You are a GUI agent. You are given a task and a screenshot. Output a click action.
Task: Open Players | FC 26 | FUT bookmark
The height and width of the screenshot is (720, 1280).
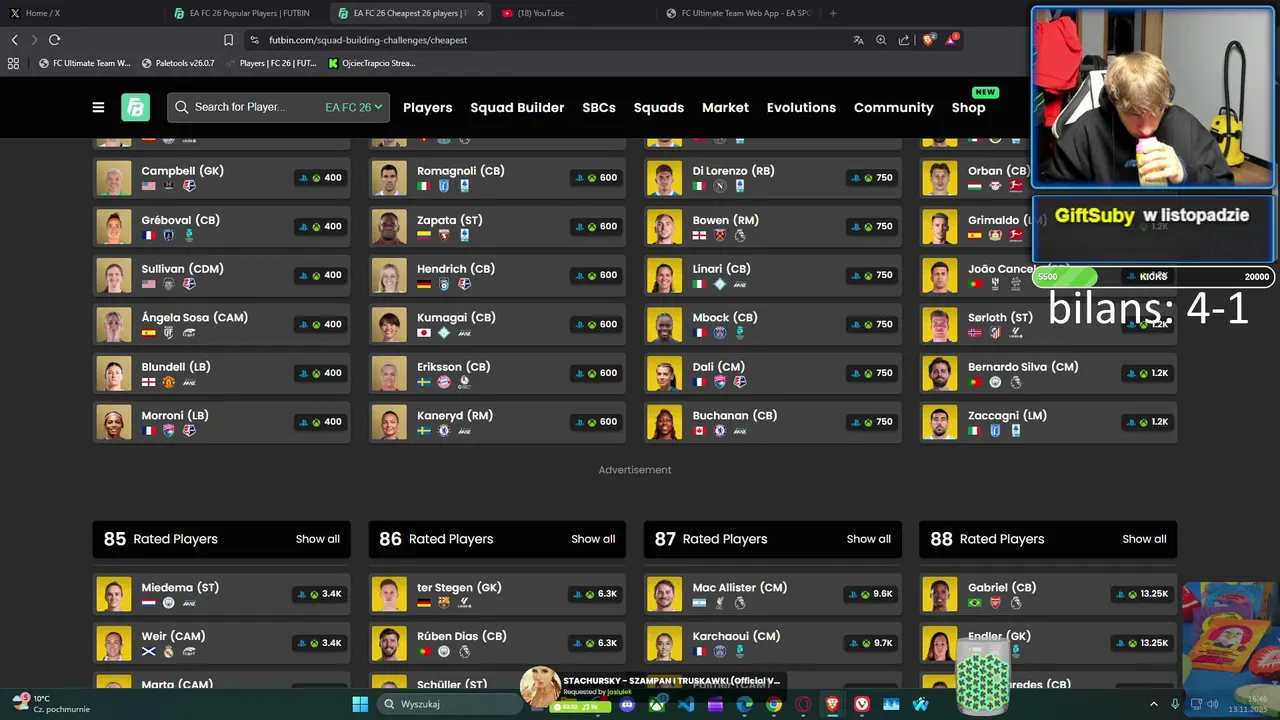pyautogui.click(x=270, y=63)
